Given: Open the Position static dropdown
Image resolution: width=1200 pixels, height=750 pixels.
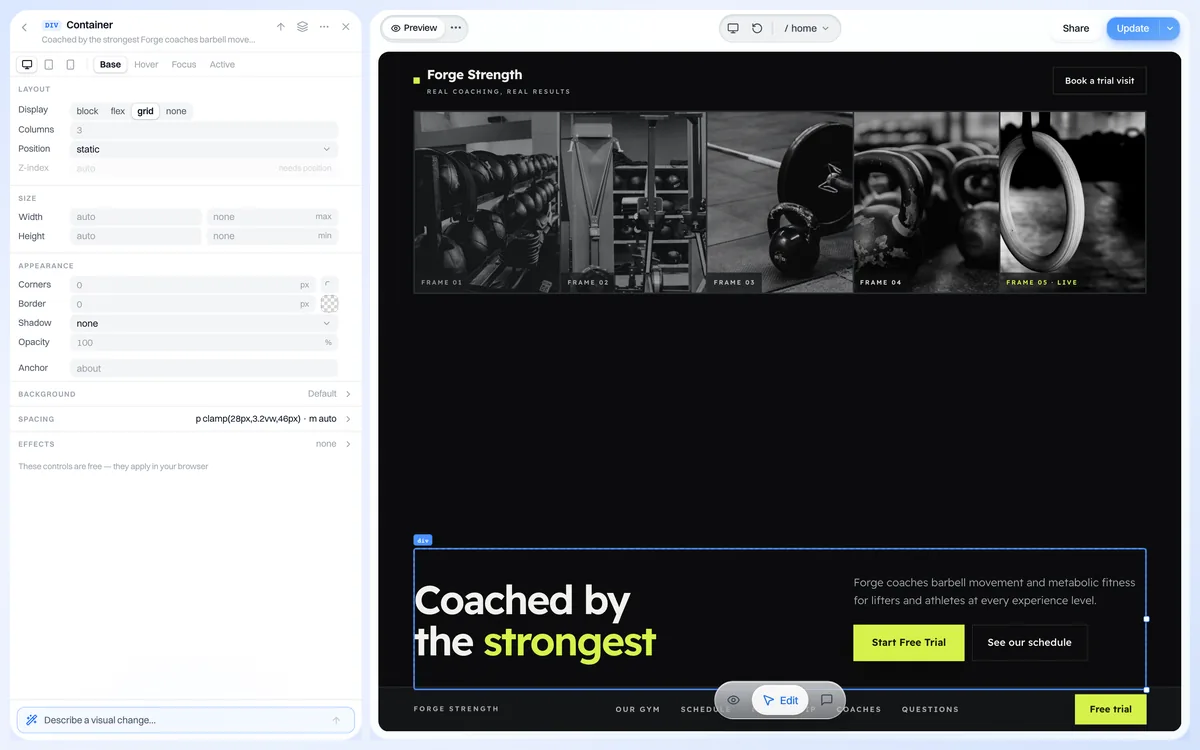Looking at the screenshot, I should point(204,149).
